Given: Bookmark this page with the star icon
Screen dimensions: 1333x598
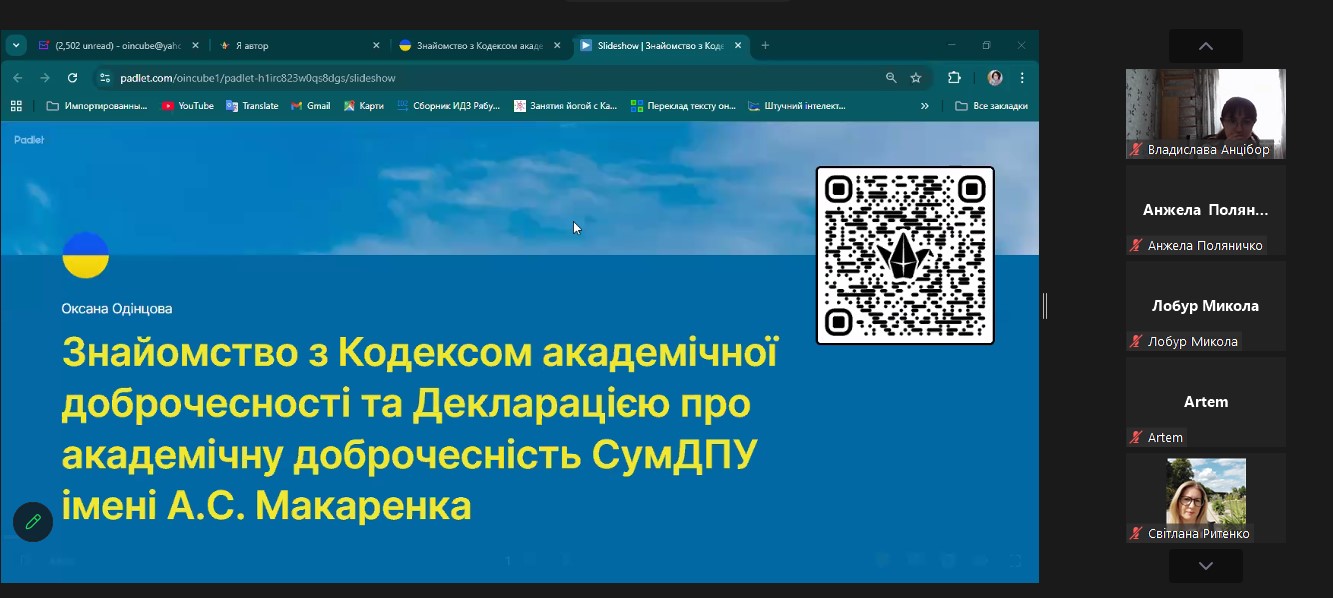Looking at the screenshot, I should point(916,78).
